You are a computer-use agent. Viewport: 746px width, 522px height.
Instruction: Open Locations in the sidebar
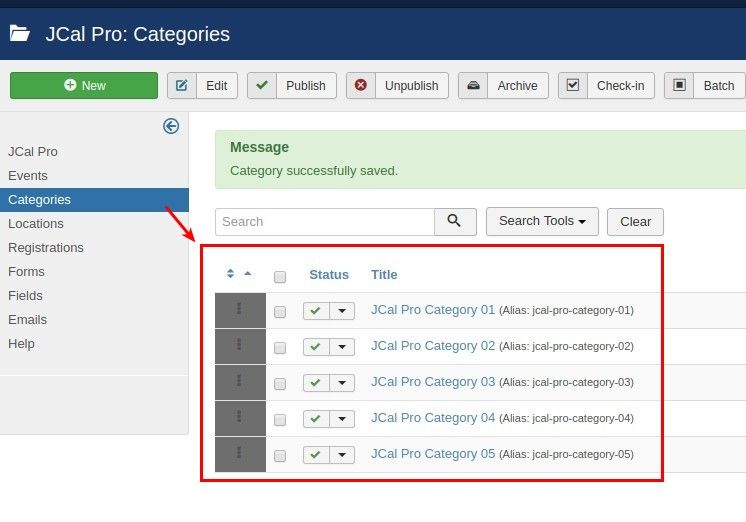pyautogui.click(x=36, y=224)
